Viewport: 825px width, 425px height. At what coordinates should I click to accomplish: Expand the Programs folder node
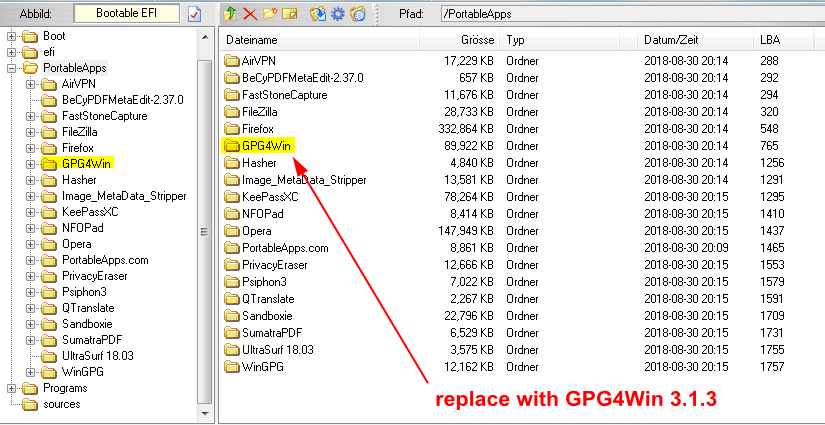(x=13, y=388)
